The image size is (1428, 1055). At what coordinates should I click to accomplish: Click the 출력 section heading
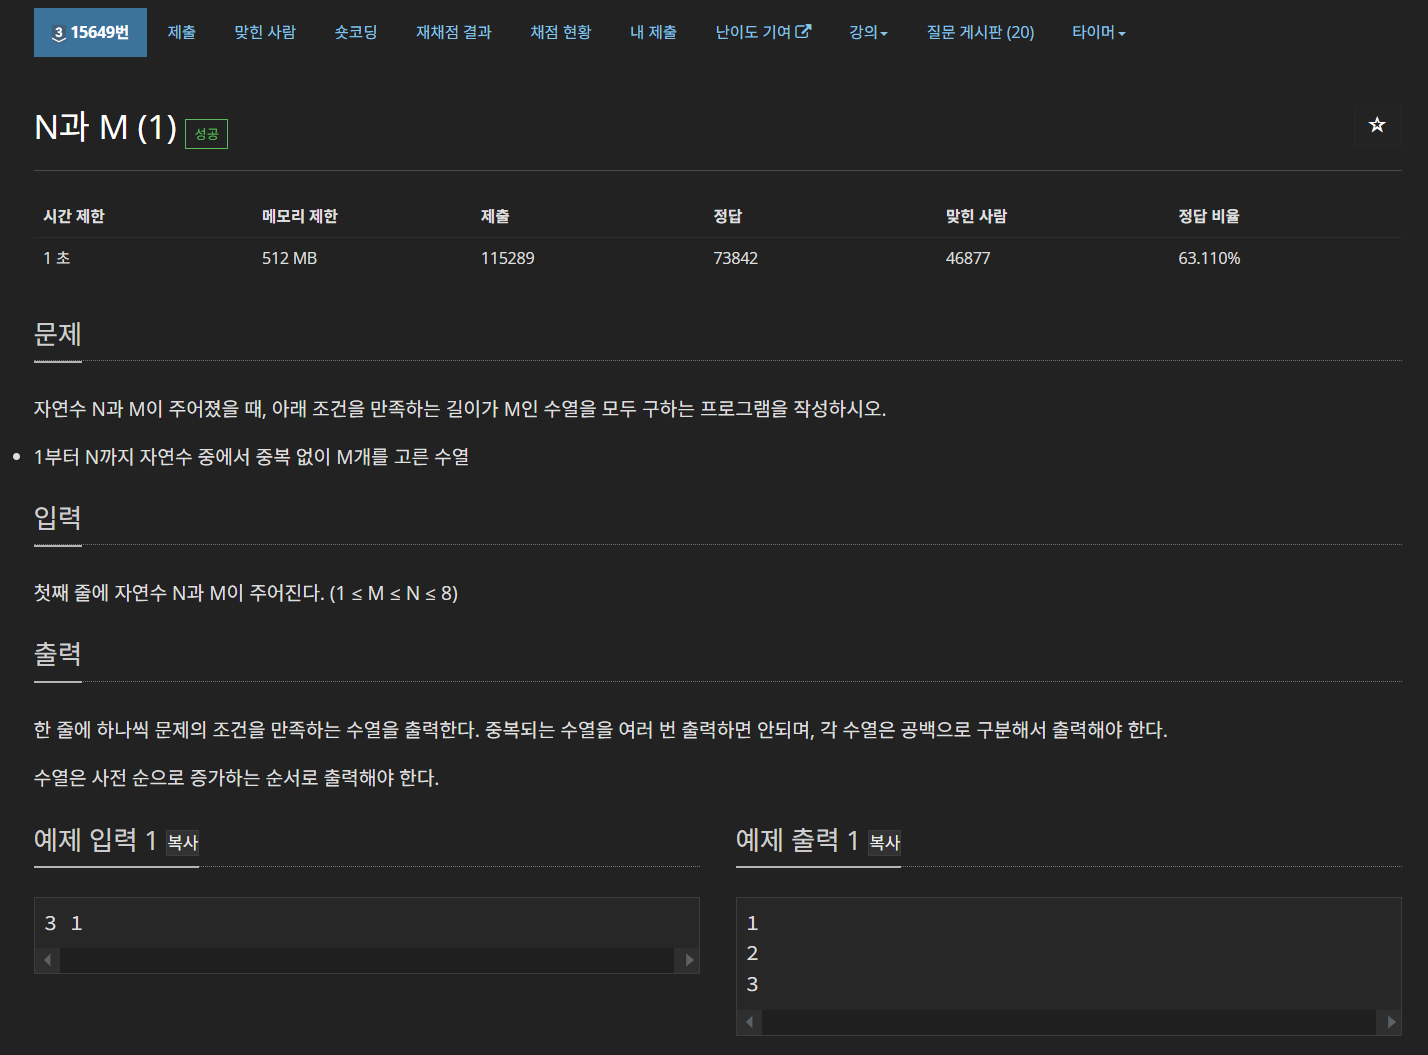point(57,654)
